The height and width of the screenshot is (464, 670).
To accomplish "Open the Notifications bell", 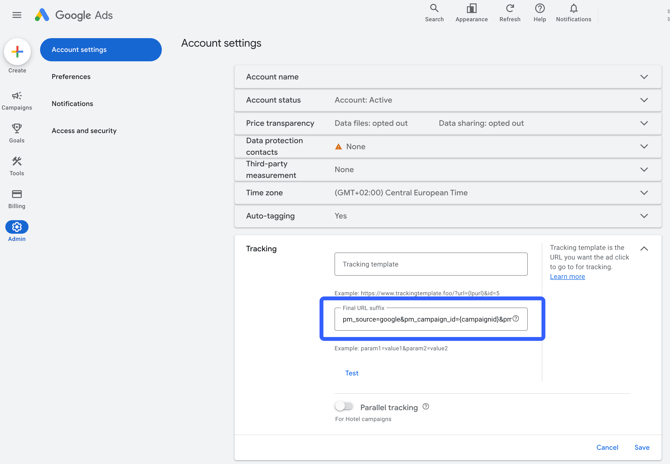I will tap(573, 8).
